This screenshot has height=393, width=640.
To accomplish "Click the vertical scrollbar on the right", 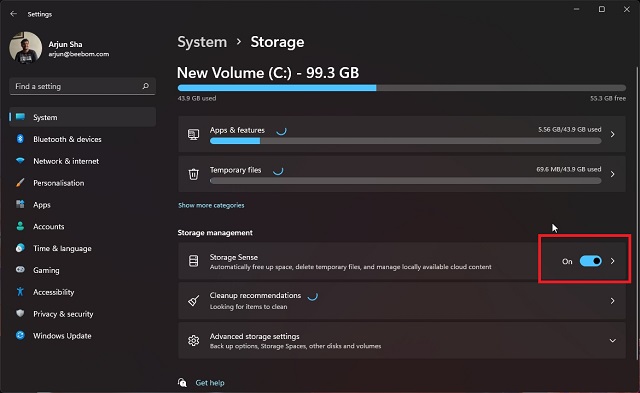I will pyautogui.click(x=637, y=212).
